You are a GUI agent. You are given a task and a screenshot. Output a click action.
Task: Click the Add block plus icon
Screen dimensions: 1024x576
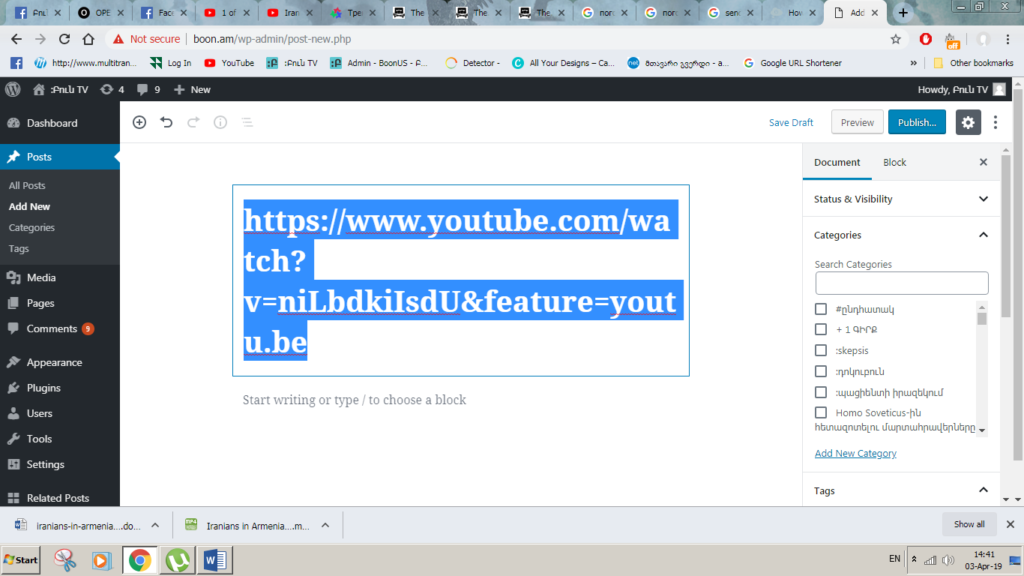point(139,122)
